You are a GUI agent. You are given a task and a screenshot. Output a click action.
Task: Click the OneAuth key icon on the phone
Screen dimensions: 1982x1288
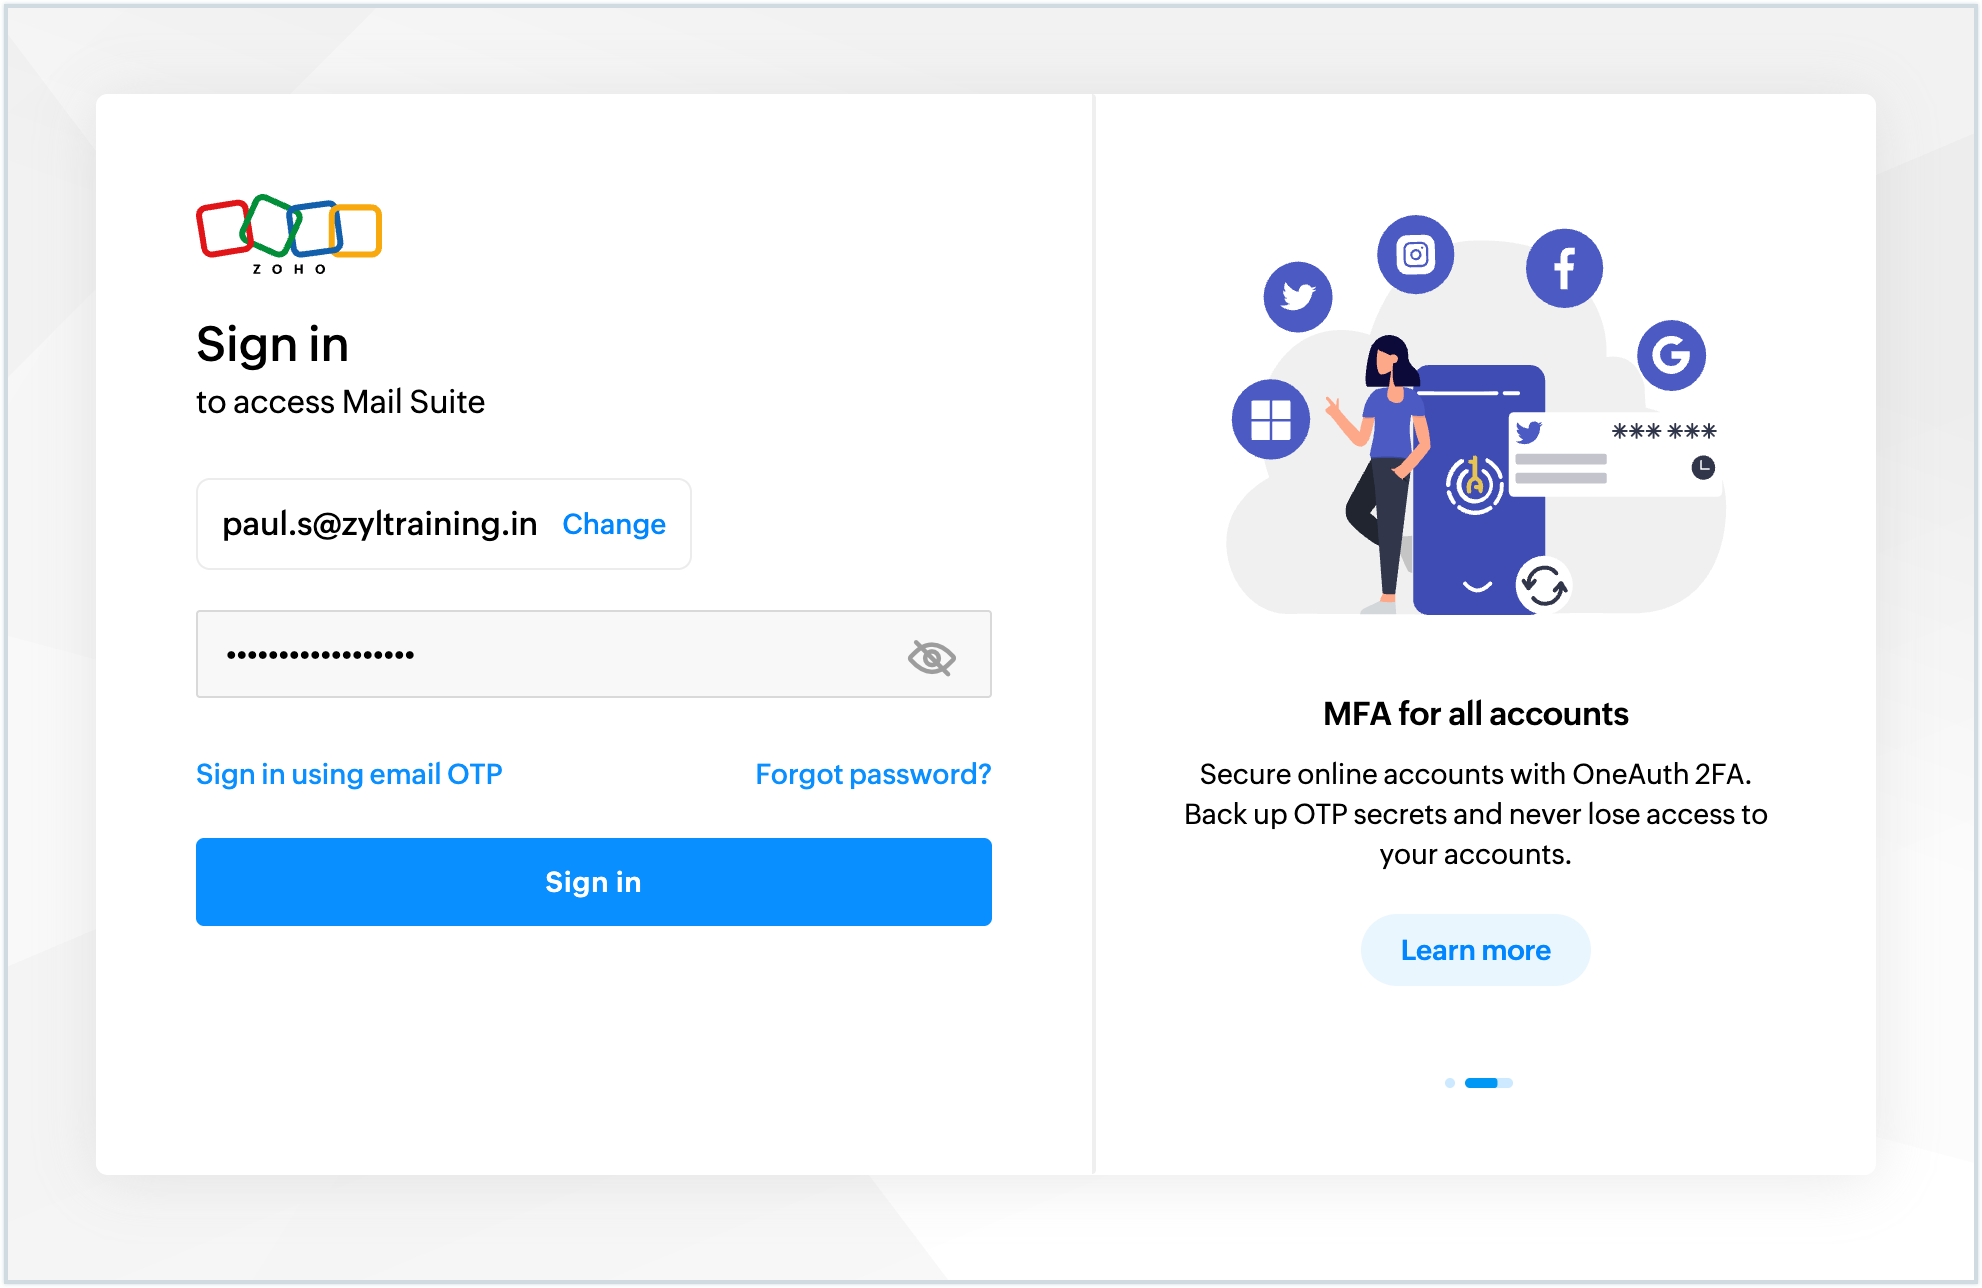(1472, 486)
